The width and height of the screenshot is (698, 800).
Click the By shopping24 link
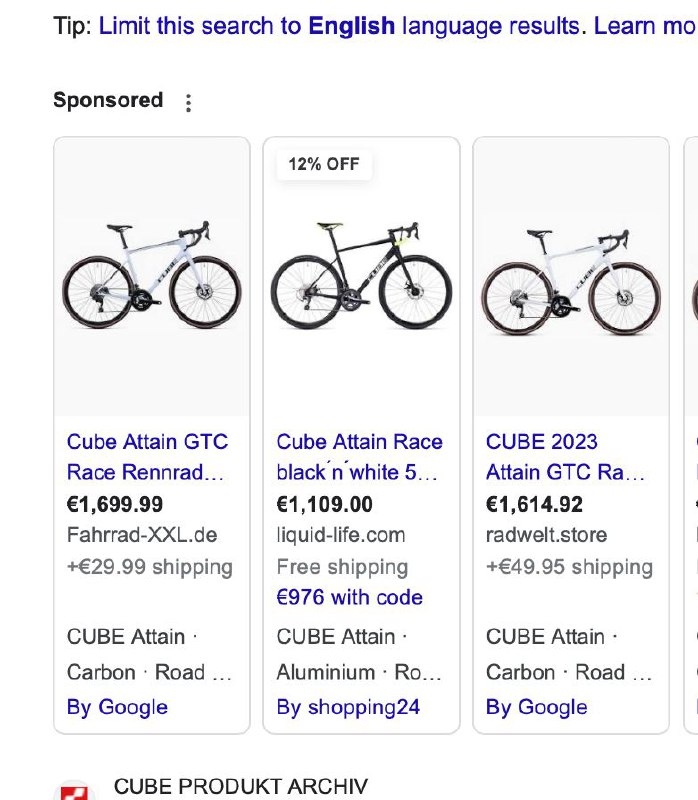[x=348, y=707]
